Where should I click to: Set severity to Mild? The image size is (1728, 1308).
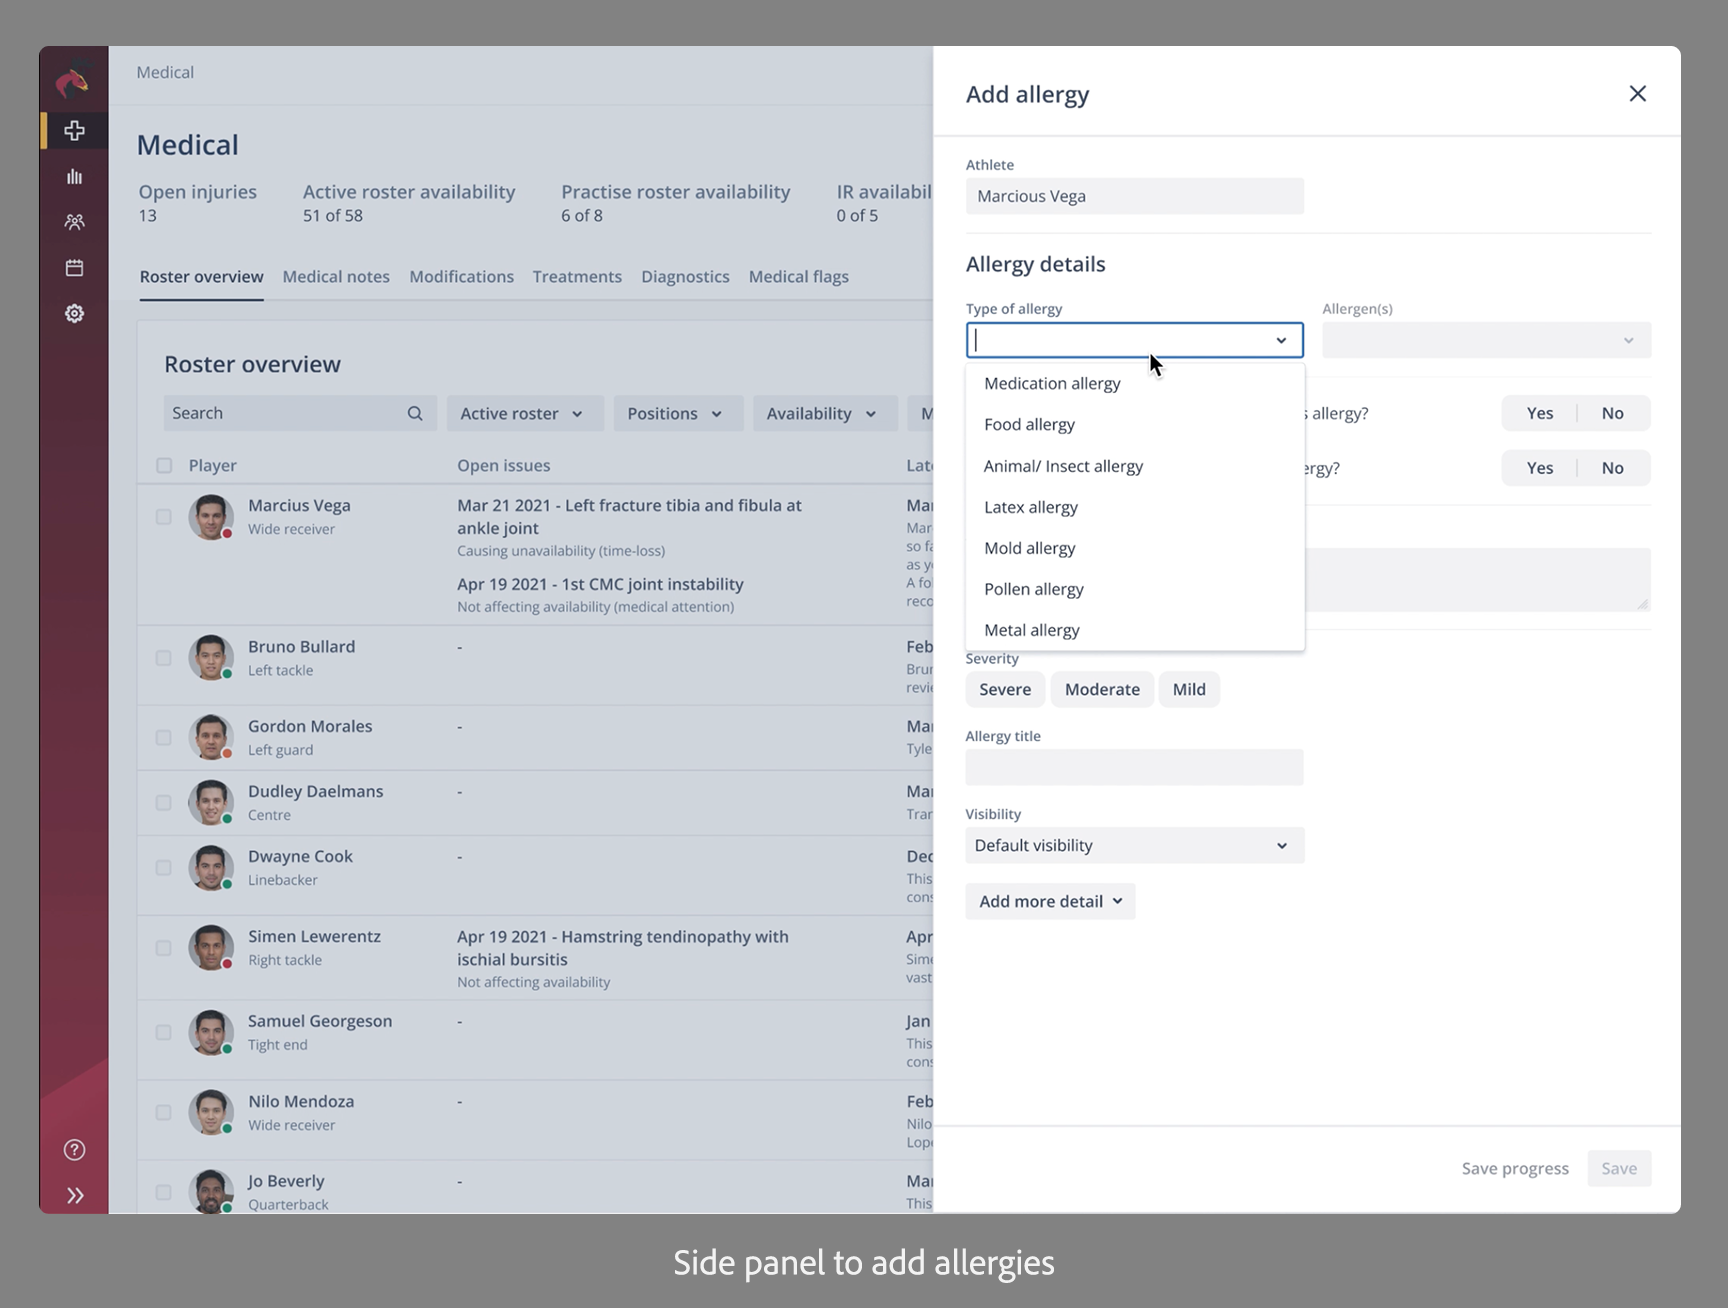1189,689
